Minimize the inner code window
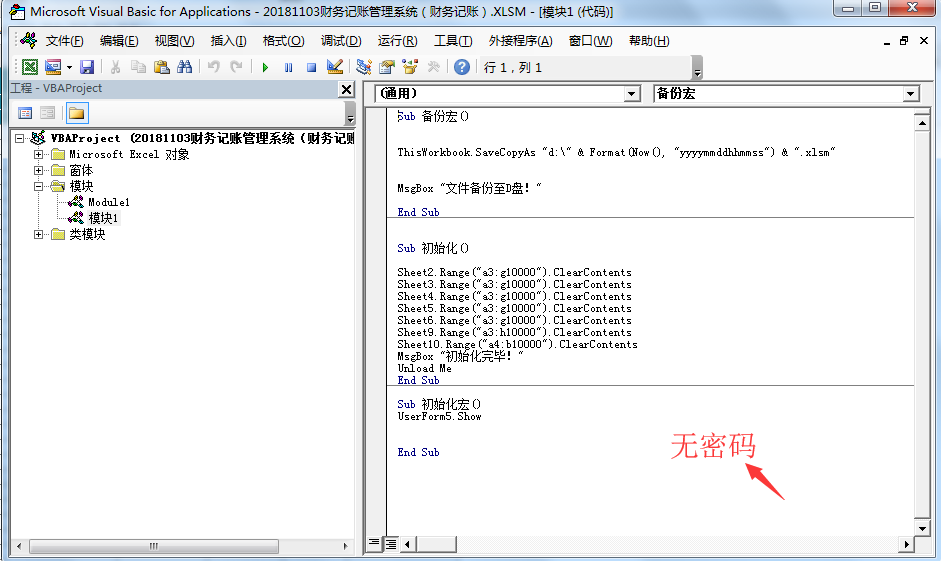This screenshot has width=941, height=561. tap(886, 41)
